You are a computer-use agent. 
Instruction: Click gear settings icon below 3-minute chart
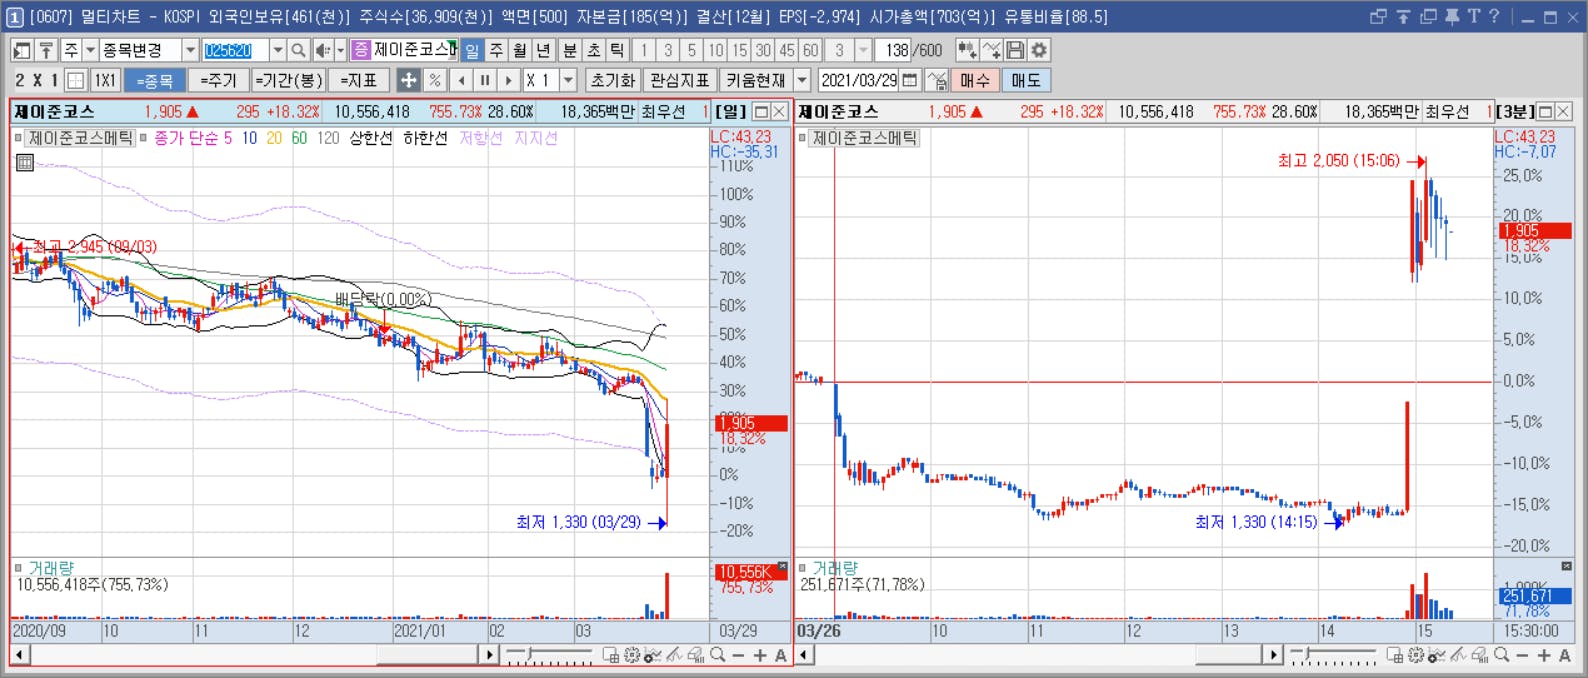point(1416,655)
